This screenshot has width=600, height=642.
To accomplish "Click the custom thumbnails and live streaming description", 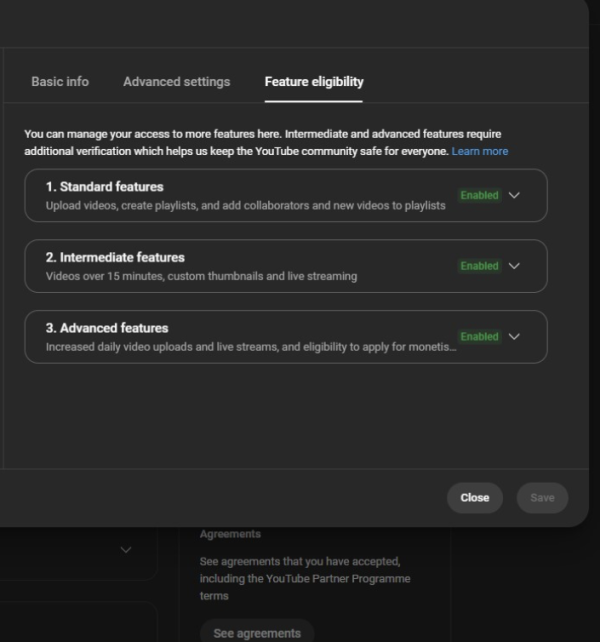I will coord(201,276).
